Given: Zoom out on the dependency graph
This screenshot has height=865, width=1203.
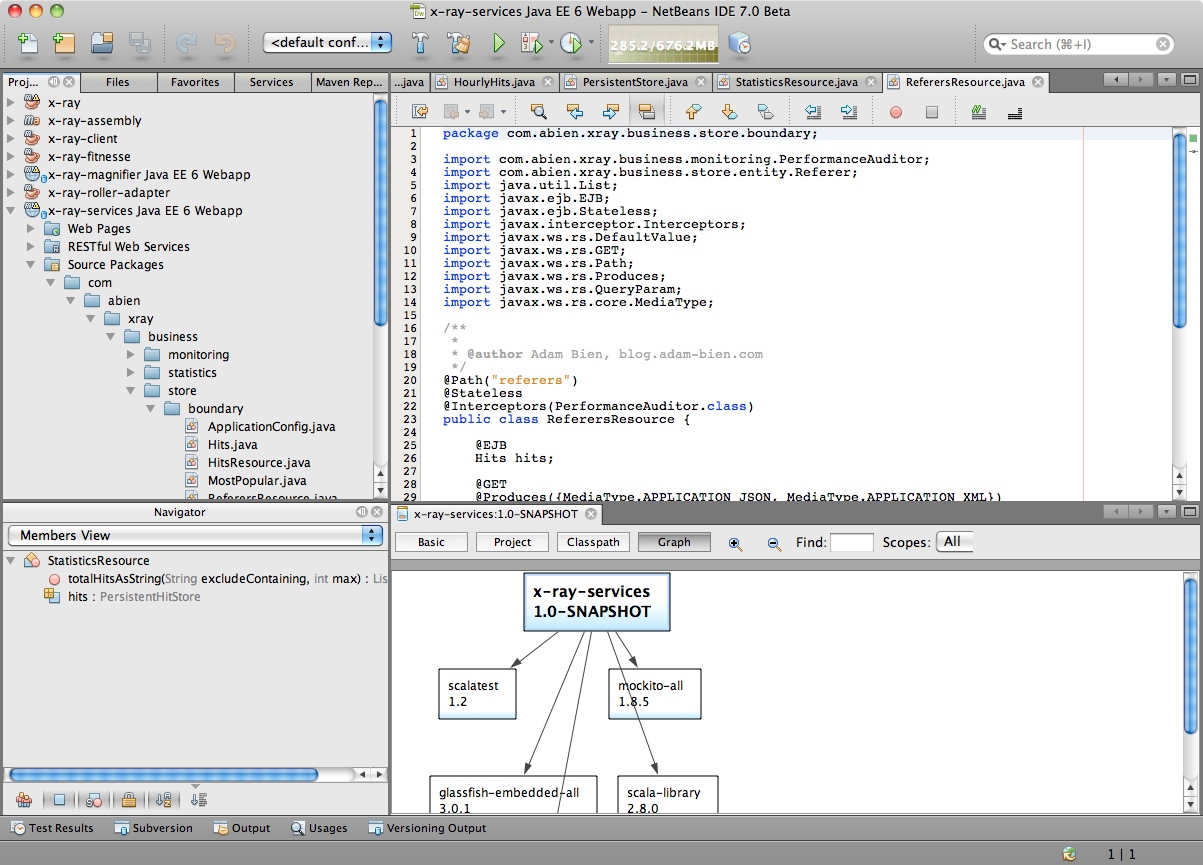Looking at the screenshot, I should (773, 543).
